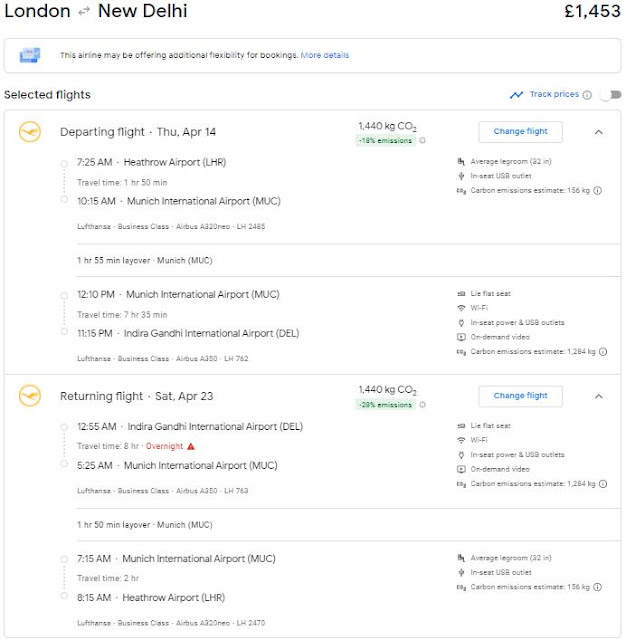Click the Lufthansa logo on the returning flight
This screenshot has width=626, height=640.
click(30, 397)
